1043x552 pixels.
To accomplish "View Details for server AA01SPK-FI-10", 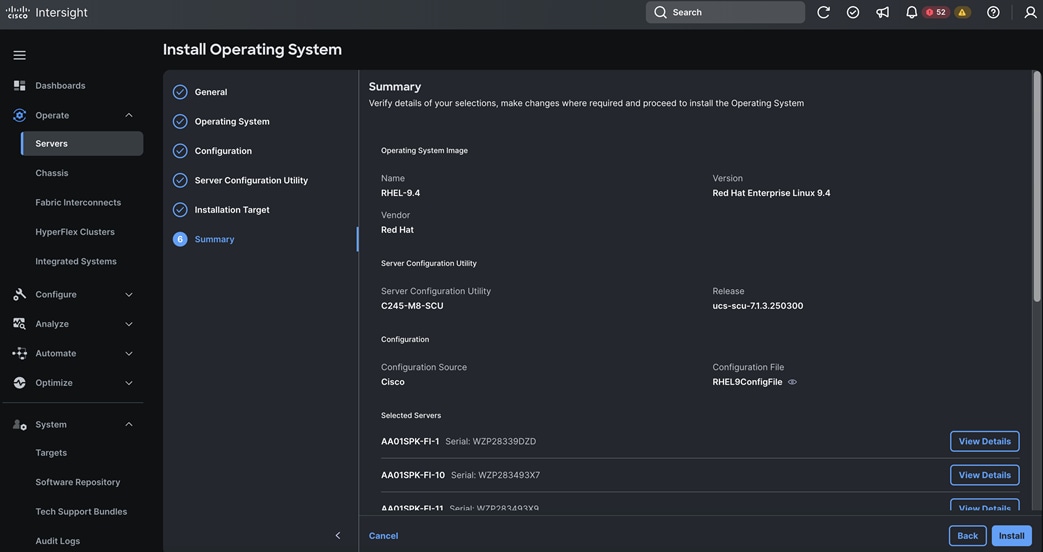I will [984, 475].
